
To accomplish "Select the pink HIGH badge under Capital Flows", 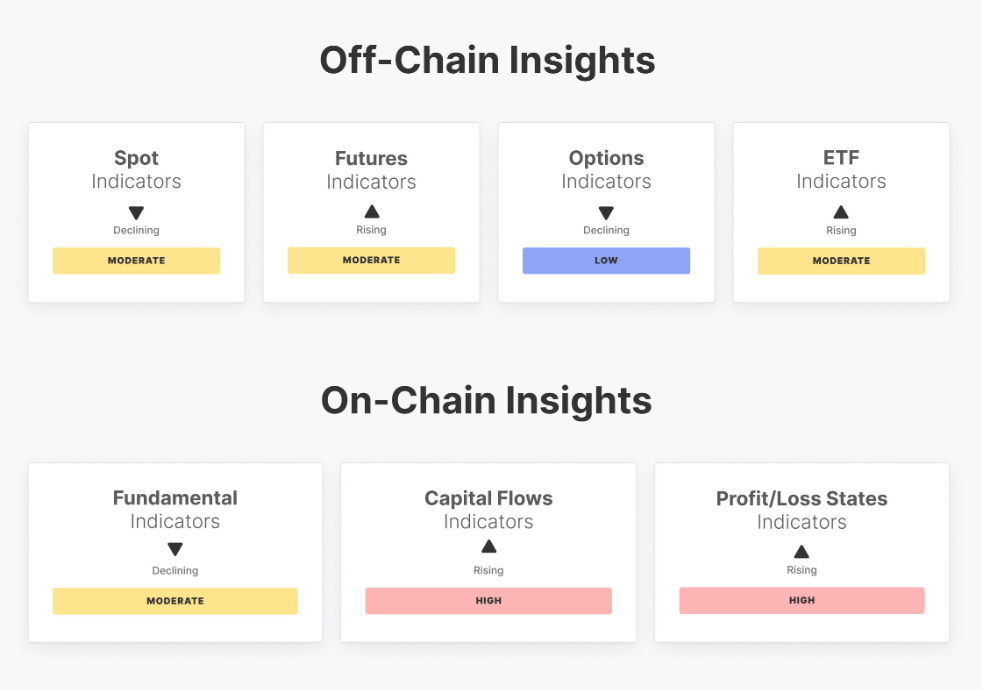I will [x=488, y=600].
